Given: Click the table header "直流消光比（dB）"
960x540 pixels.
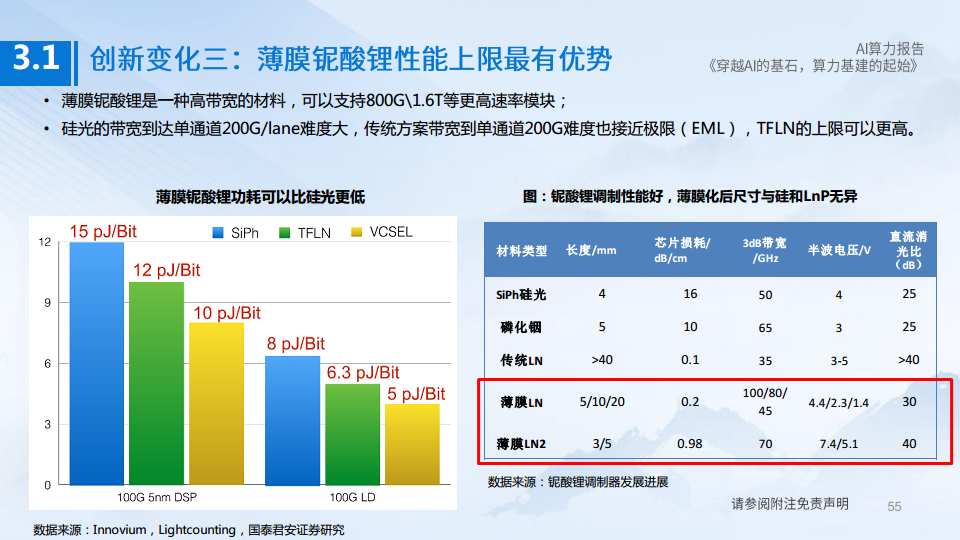Looking at the screenshot, I should [x=909, y=250].
